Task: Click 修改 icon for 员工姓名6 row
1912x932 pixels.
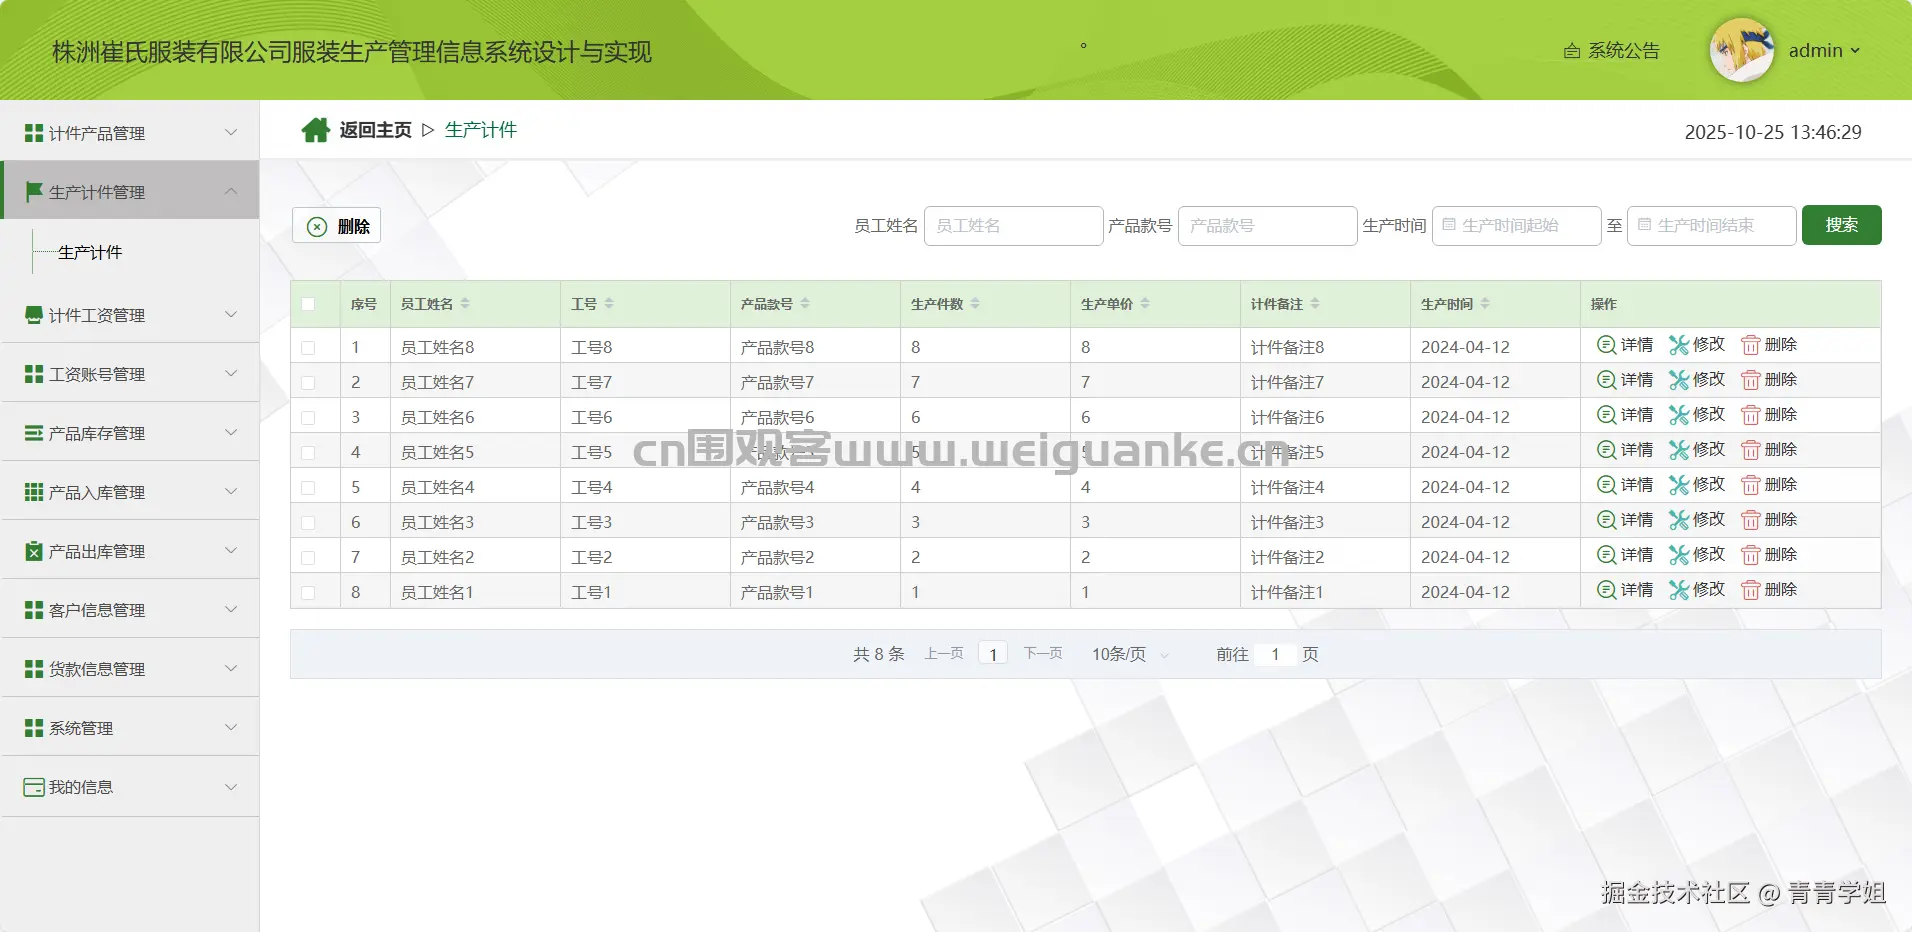Action: [1679, 415]
